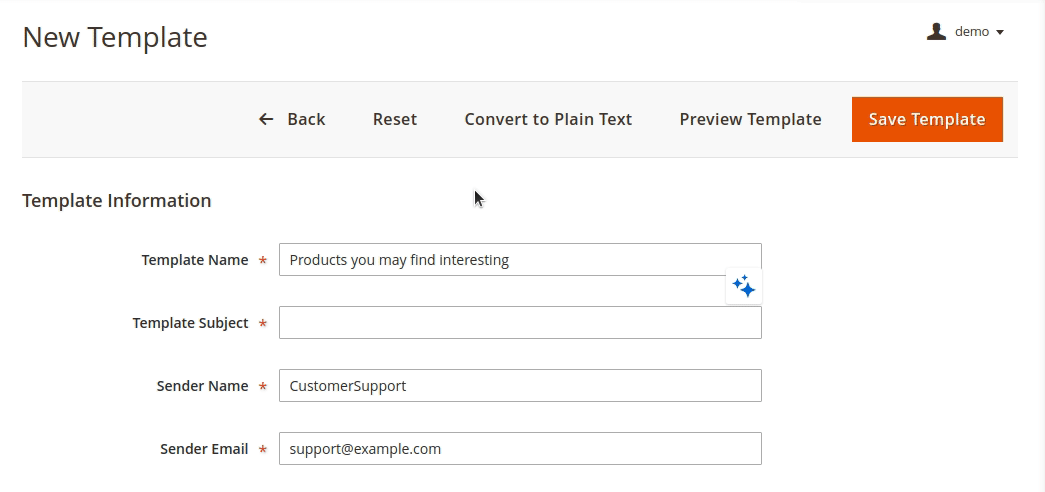Image resolution: width=1045 pixels, height=492 pixels.
Task: Click the sparkle AI assistant icon
Action: point(743,287)
